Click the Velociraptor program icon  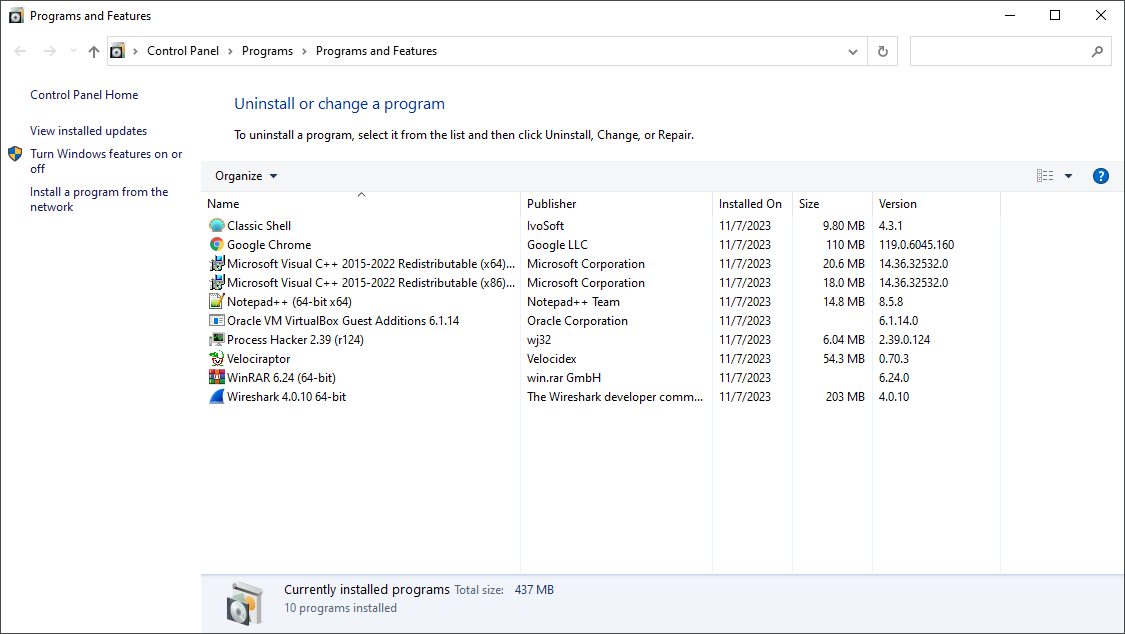point(217,359)
